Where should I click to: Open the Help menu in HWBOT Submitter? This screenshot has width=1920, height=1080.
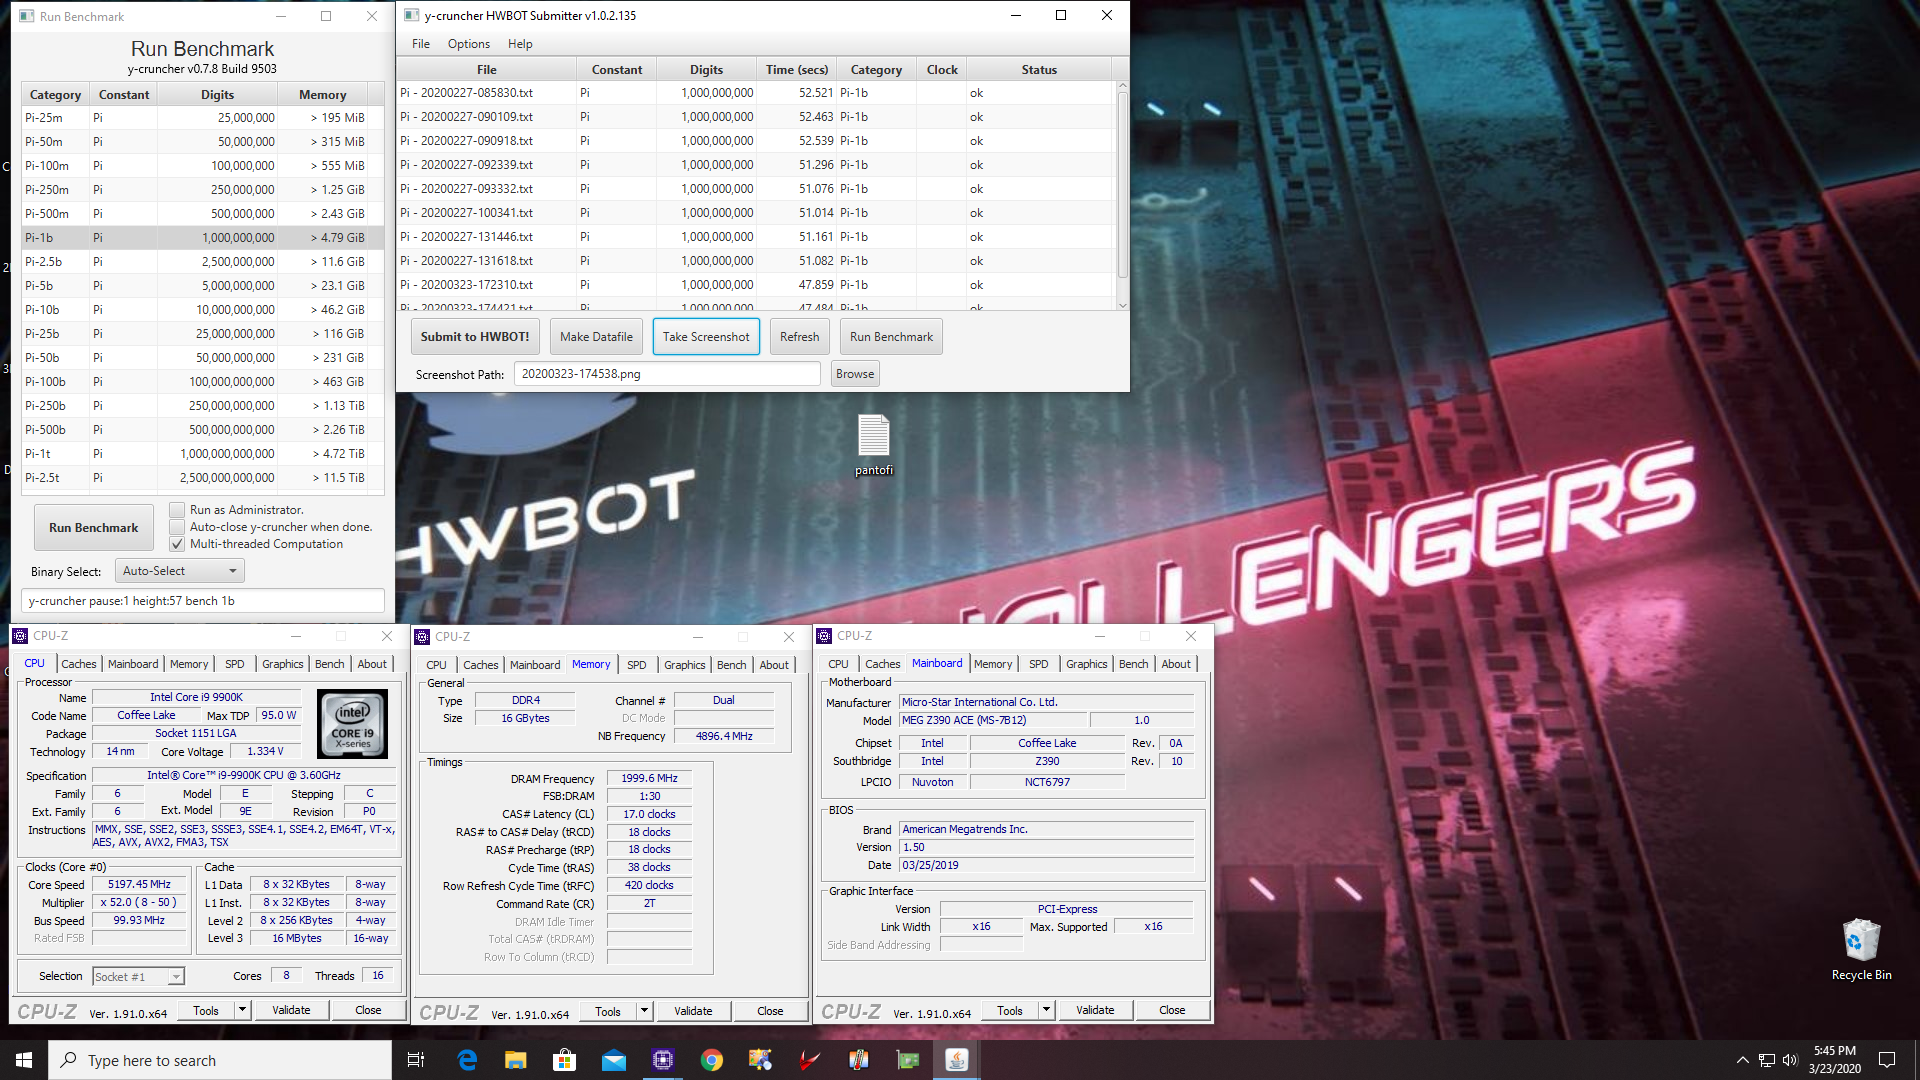point(520,44)
